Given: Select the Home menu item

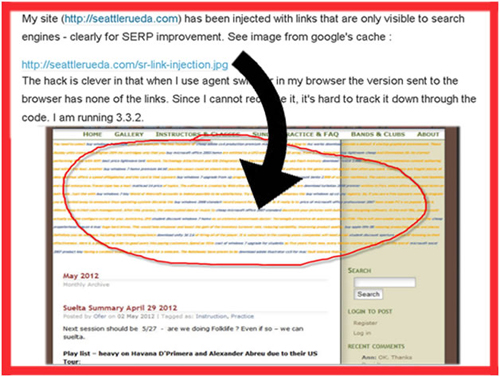Looking at the screenshot, I should coord(92,134).
